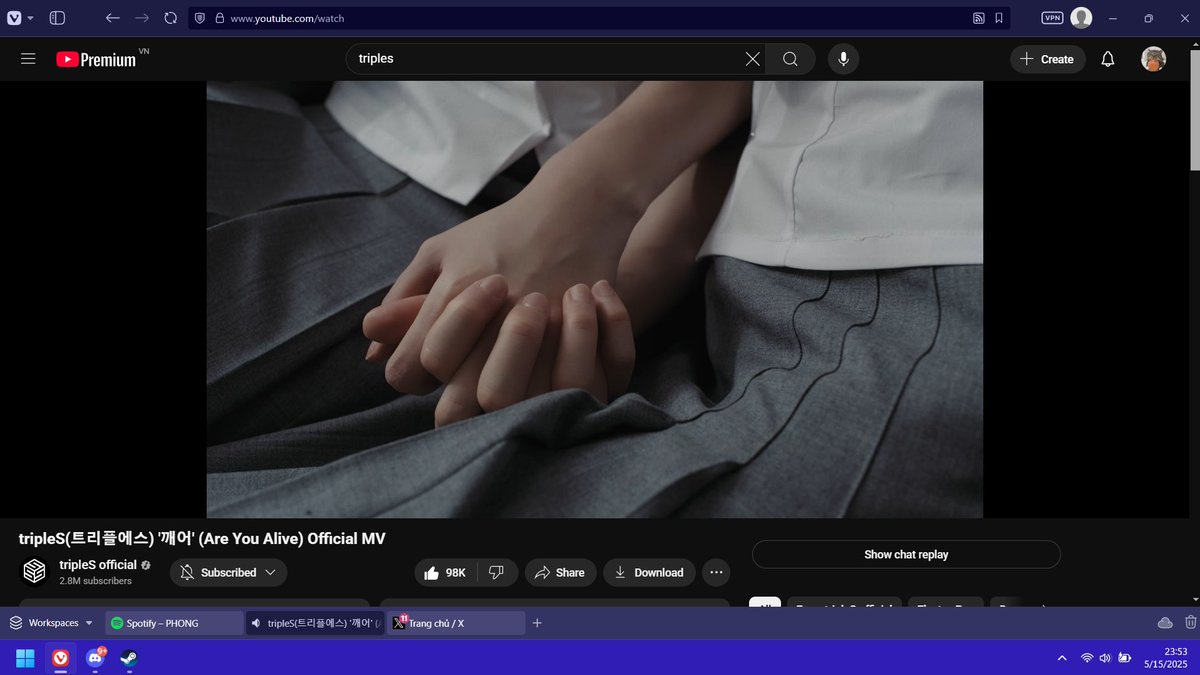Expand the Subscribed notification dropdown

pyautogui.click(x=229, y=572)
